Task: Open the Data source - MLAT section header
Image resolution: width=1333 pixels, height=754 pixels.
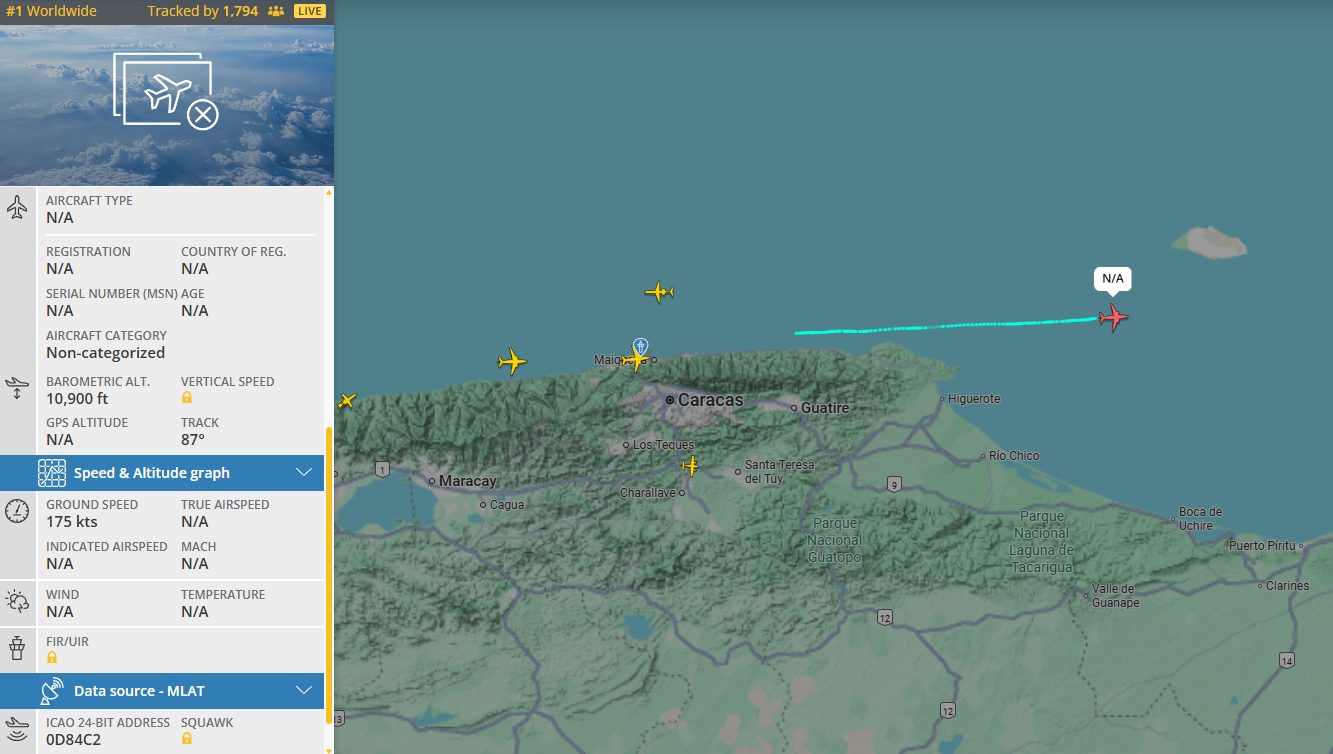Action: [142, 690]
